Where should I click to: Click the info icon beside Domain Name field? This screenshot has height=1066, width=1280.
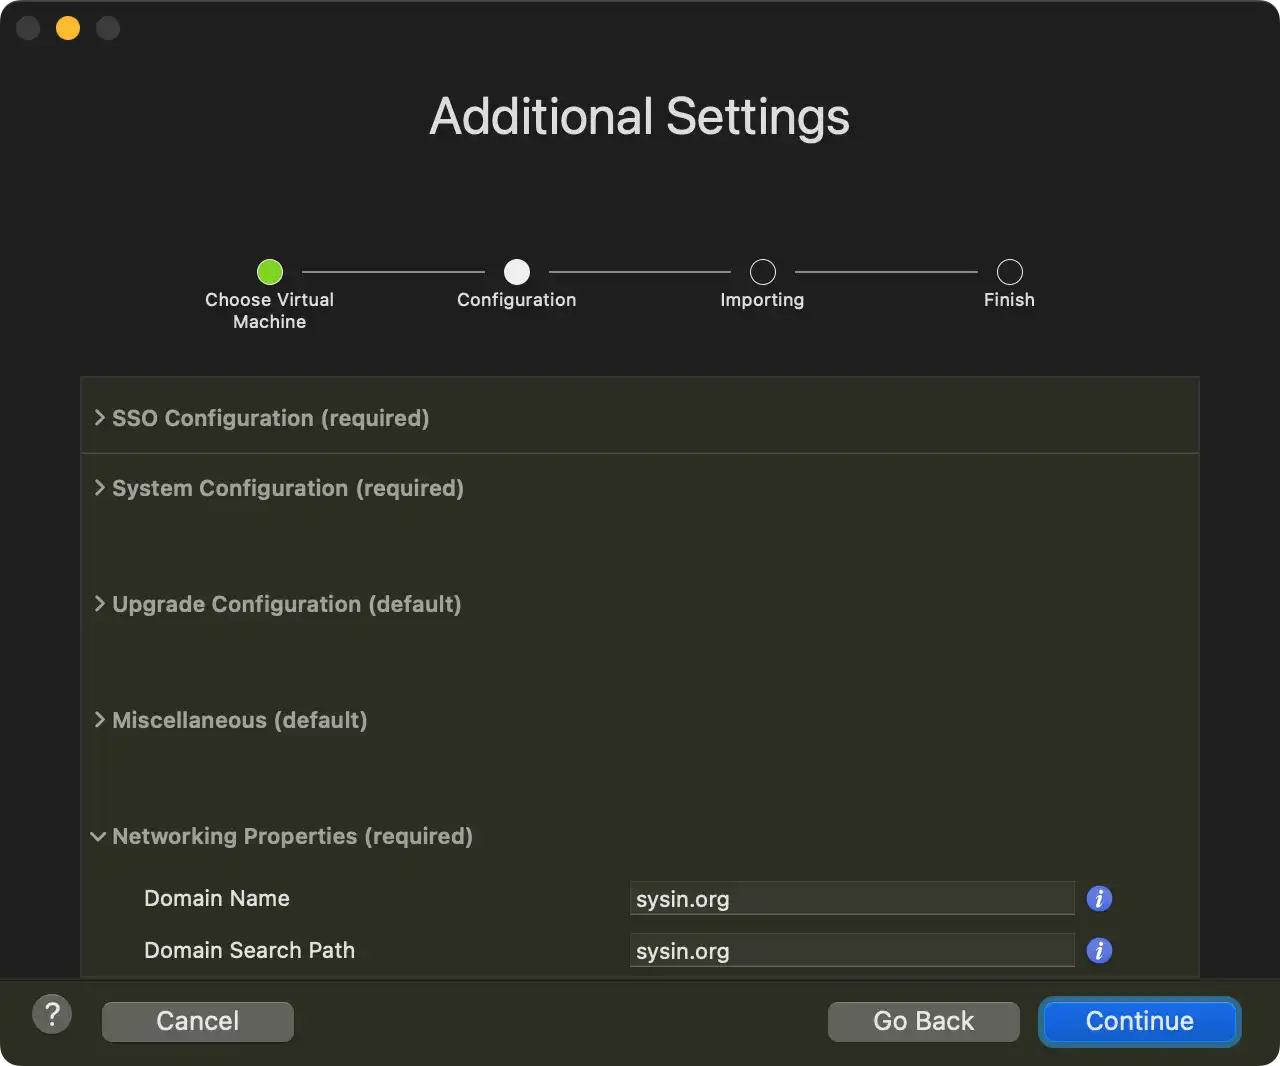click(x=1099, y=899)
